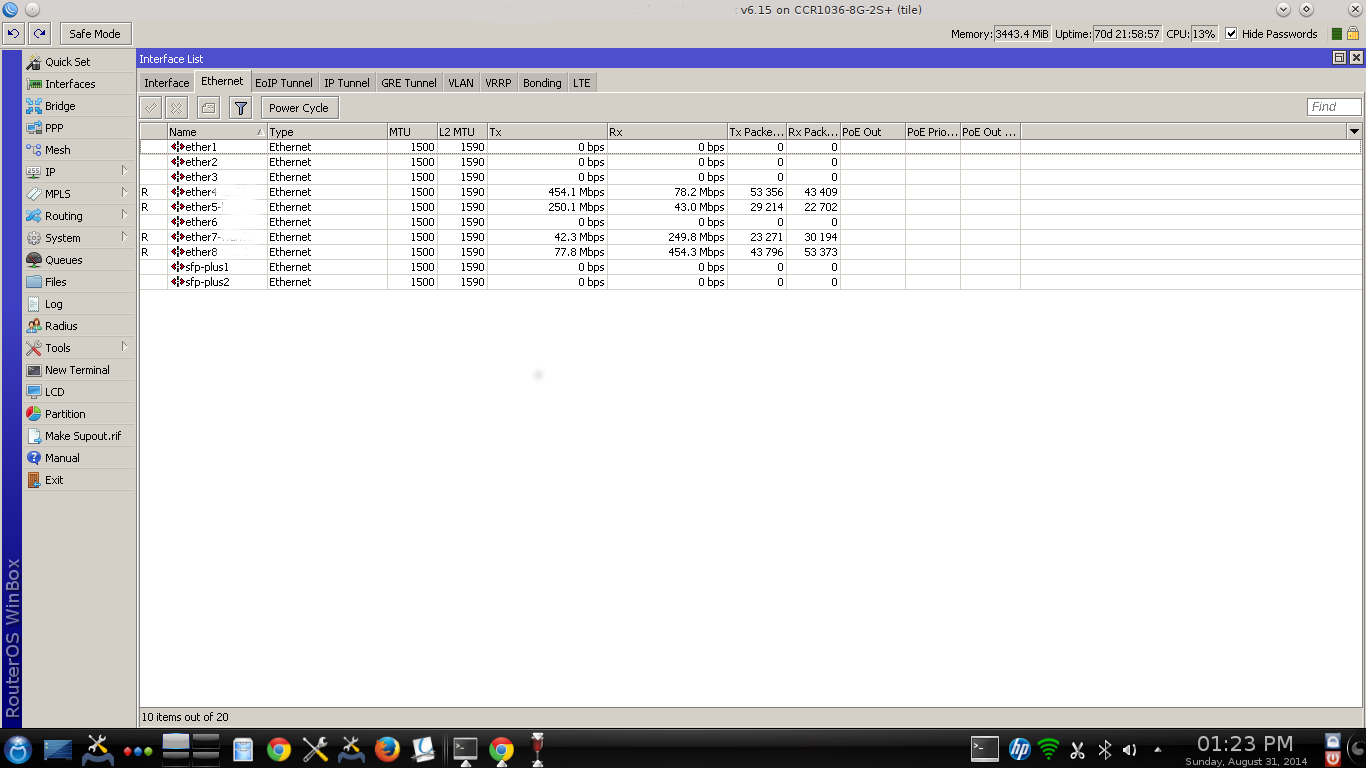Sort by the Name column header

coord(217,132)
